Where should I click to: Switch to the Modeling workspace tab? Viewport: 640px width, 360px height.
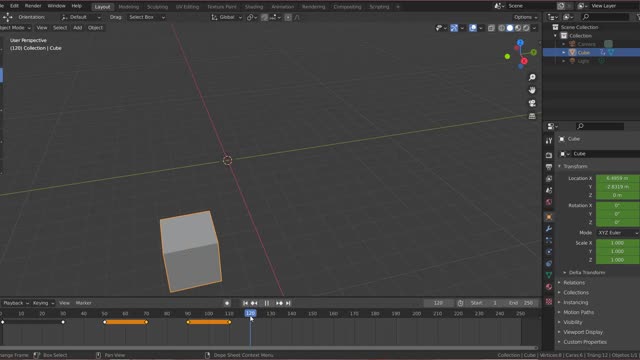pos(128,7)
